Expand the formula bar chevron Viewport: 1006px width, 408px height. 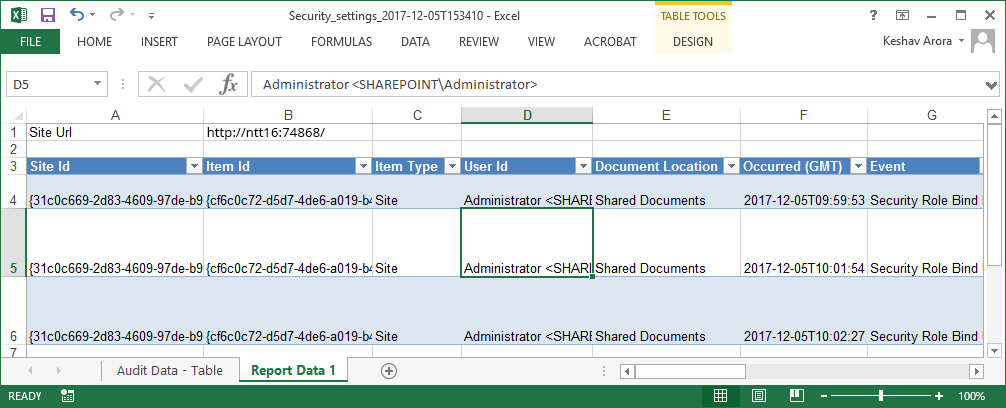[x=991, y=85]
